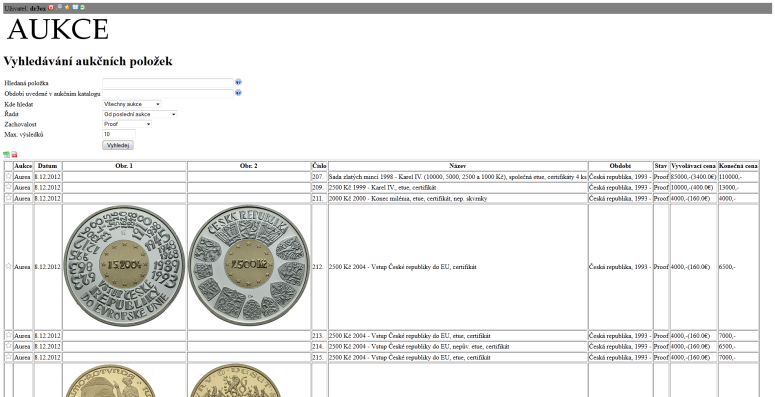Open favorites via the yellow star icon

67,7
